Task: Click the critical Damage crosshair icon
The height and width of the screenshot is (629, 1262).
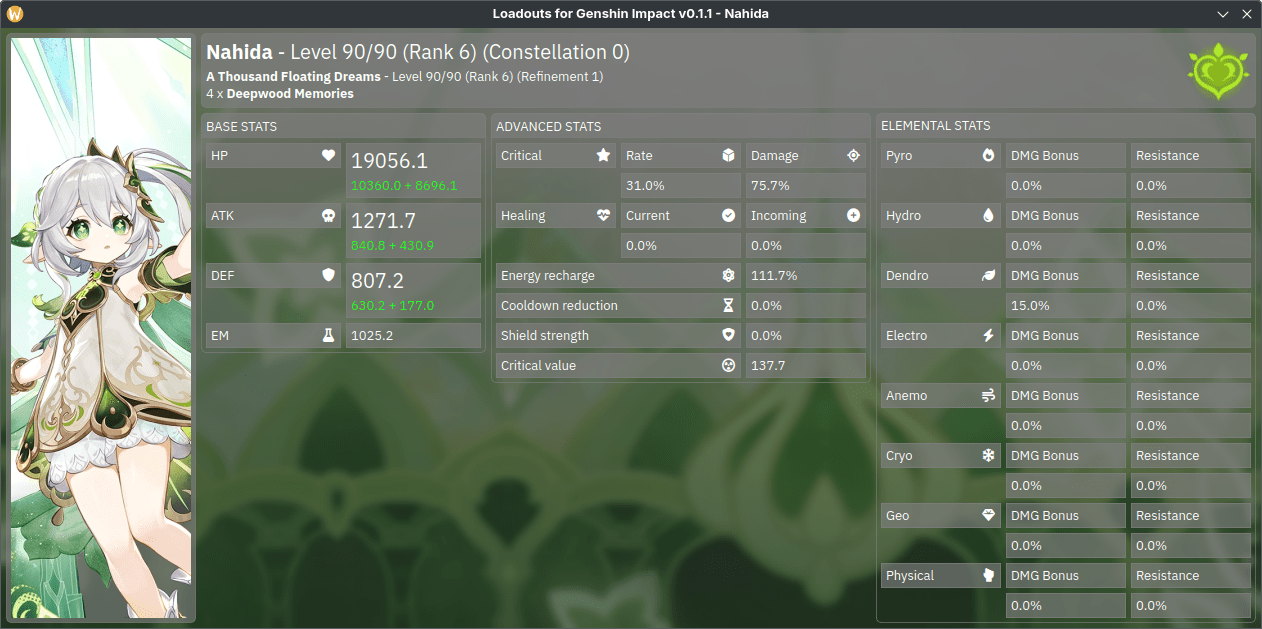Action: [x=853, y=156]
